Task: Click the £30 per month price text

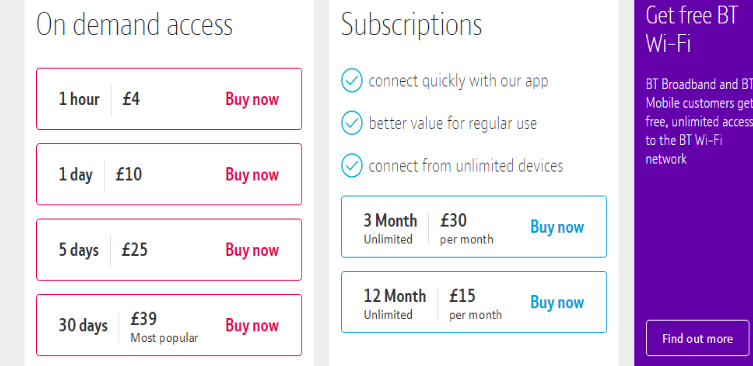Action: (x=466, y=229)
